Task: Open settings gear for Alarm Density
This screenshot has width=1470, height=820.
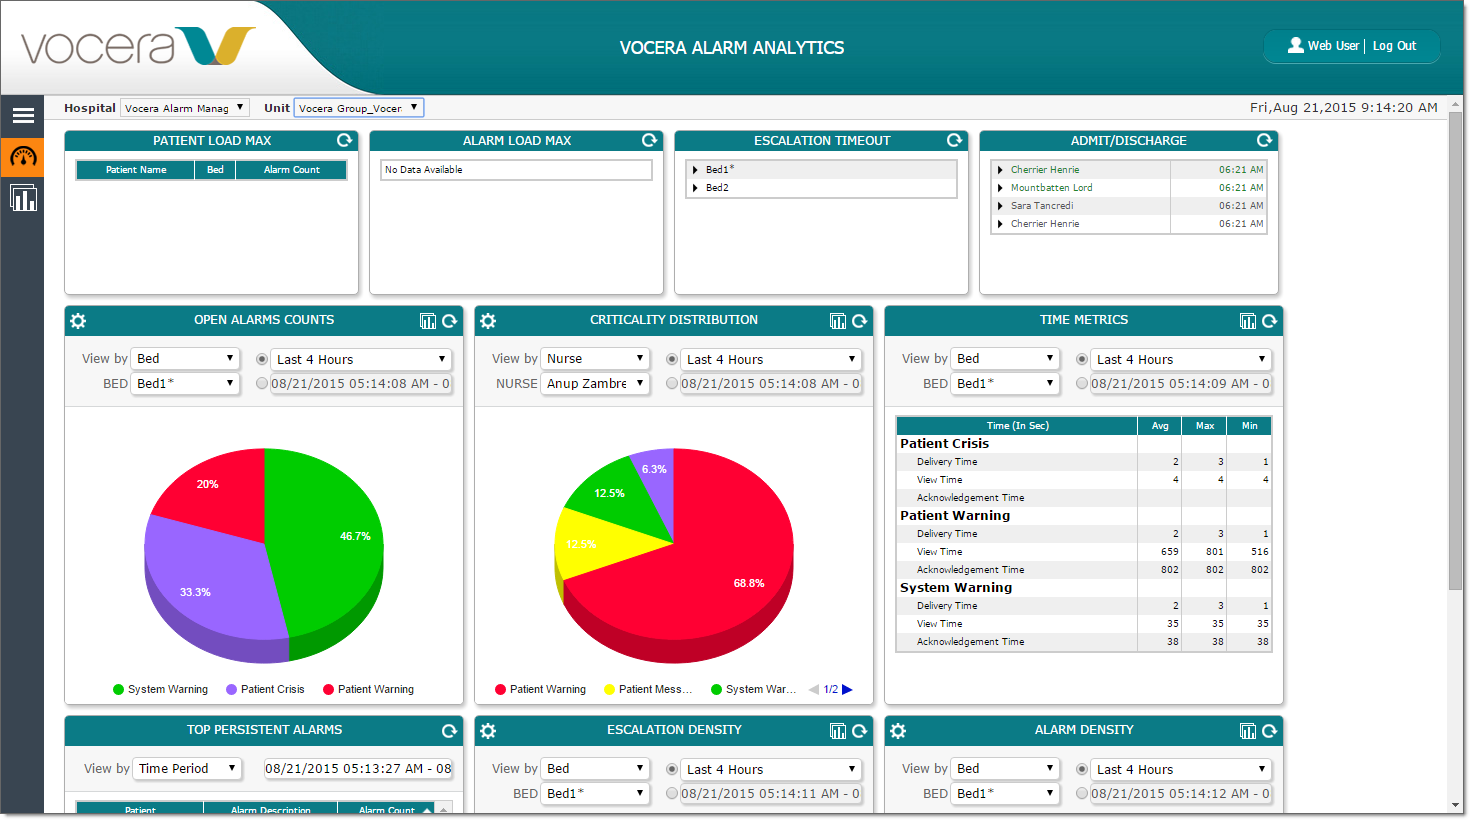Action: [898, 731]
